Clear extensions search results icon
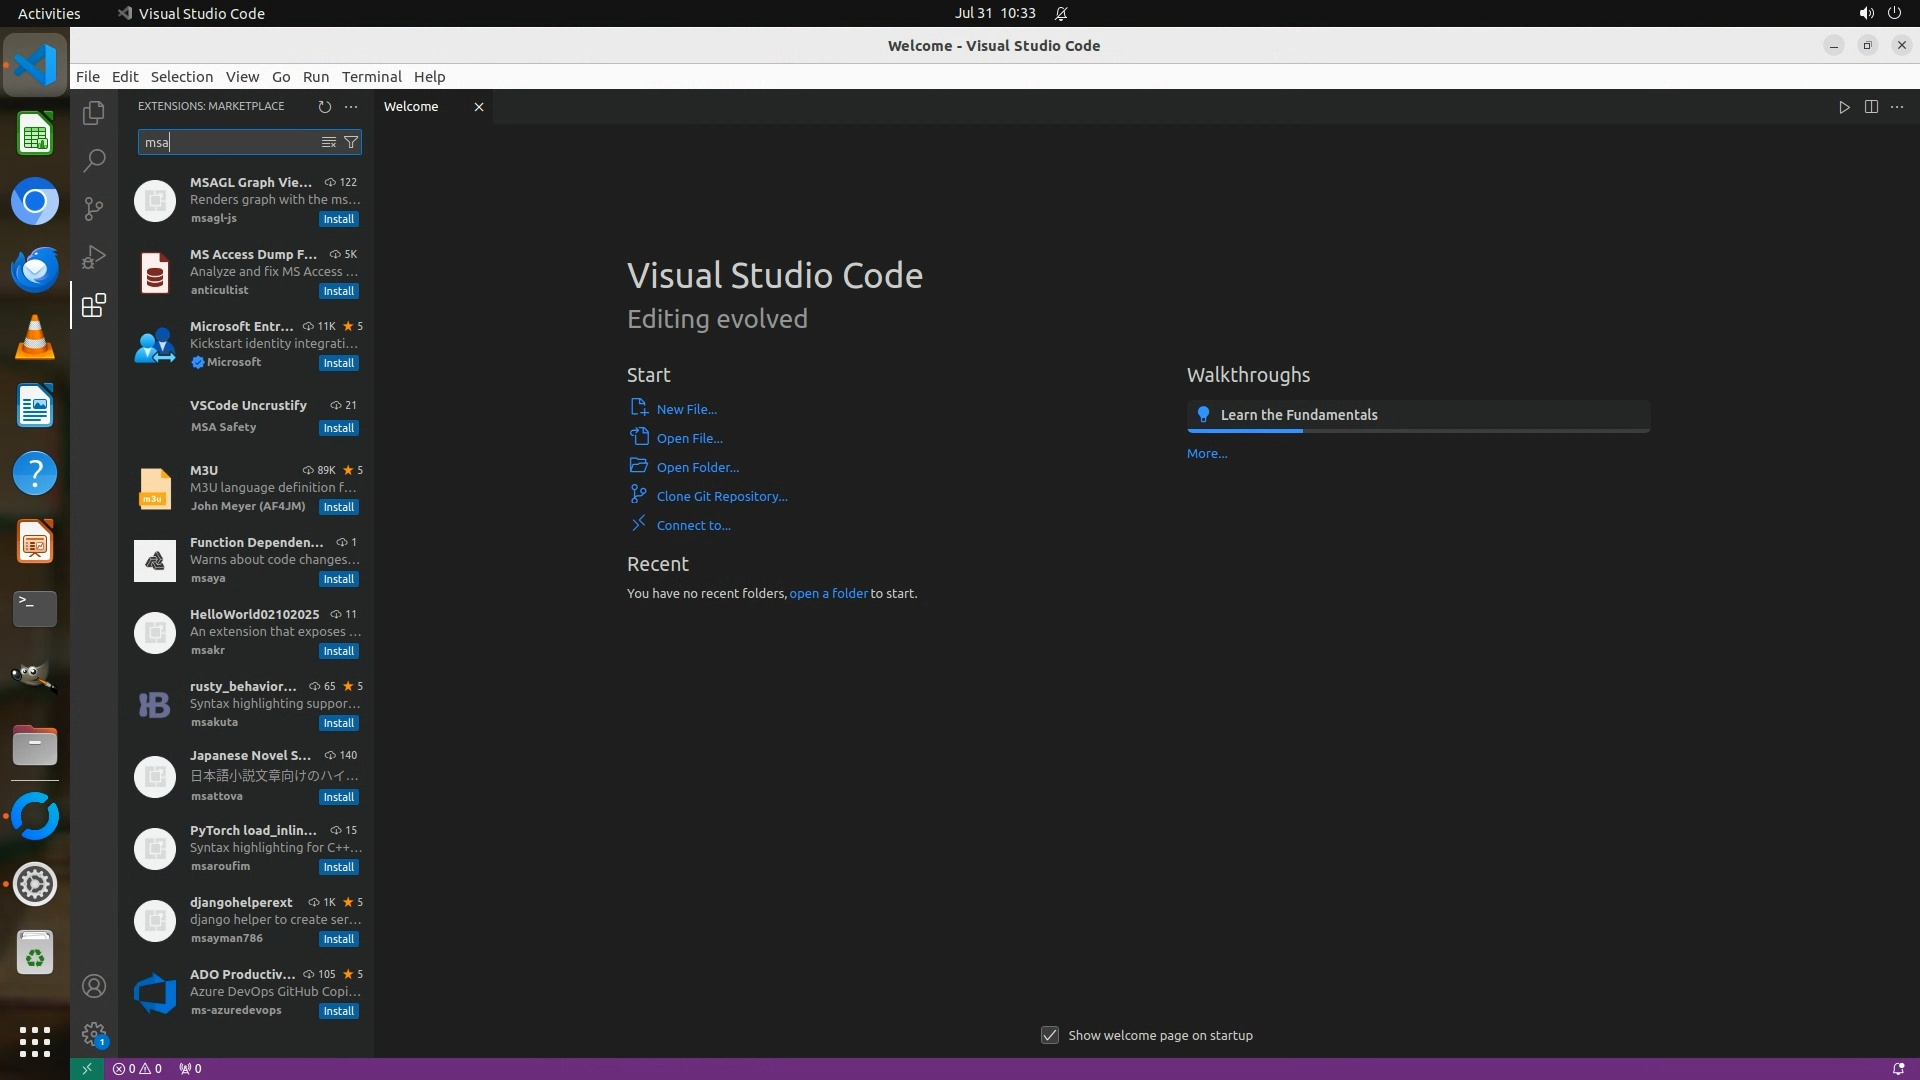 (x=328, y=142)
